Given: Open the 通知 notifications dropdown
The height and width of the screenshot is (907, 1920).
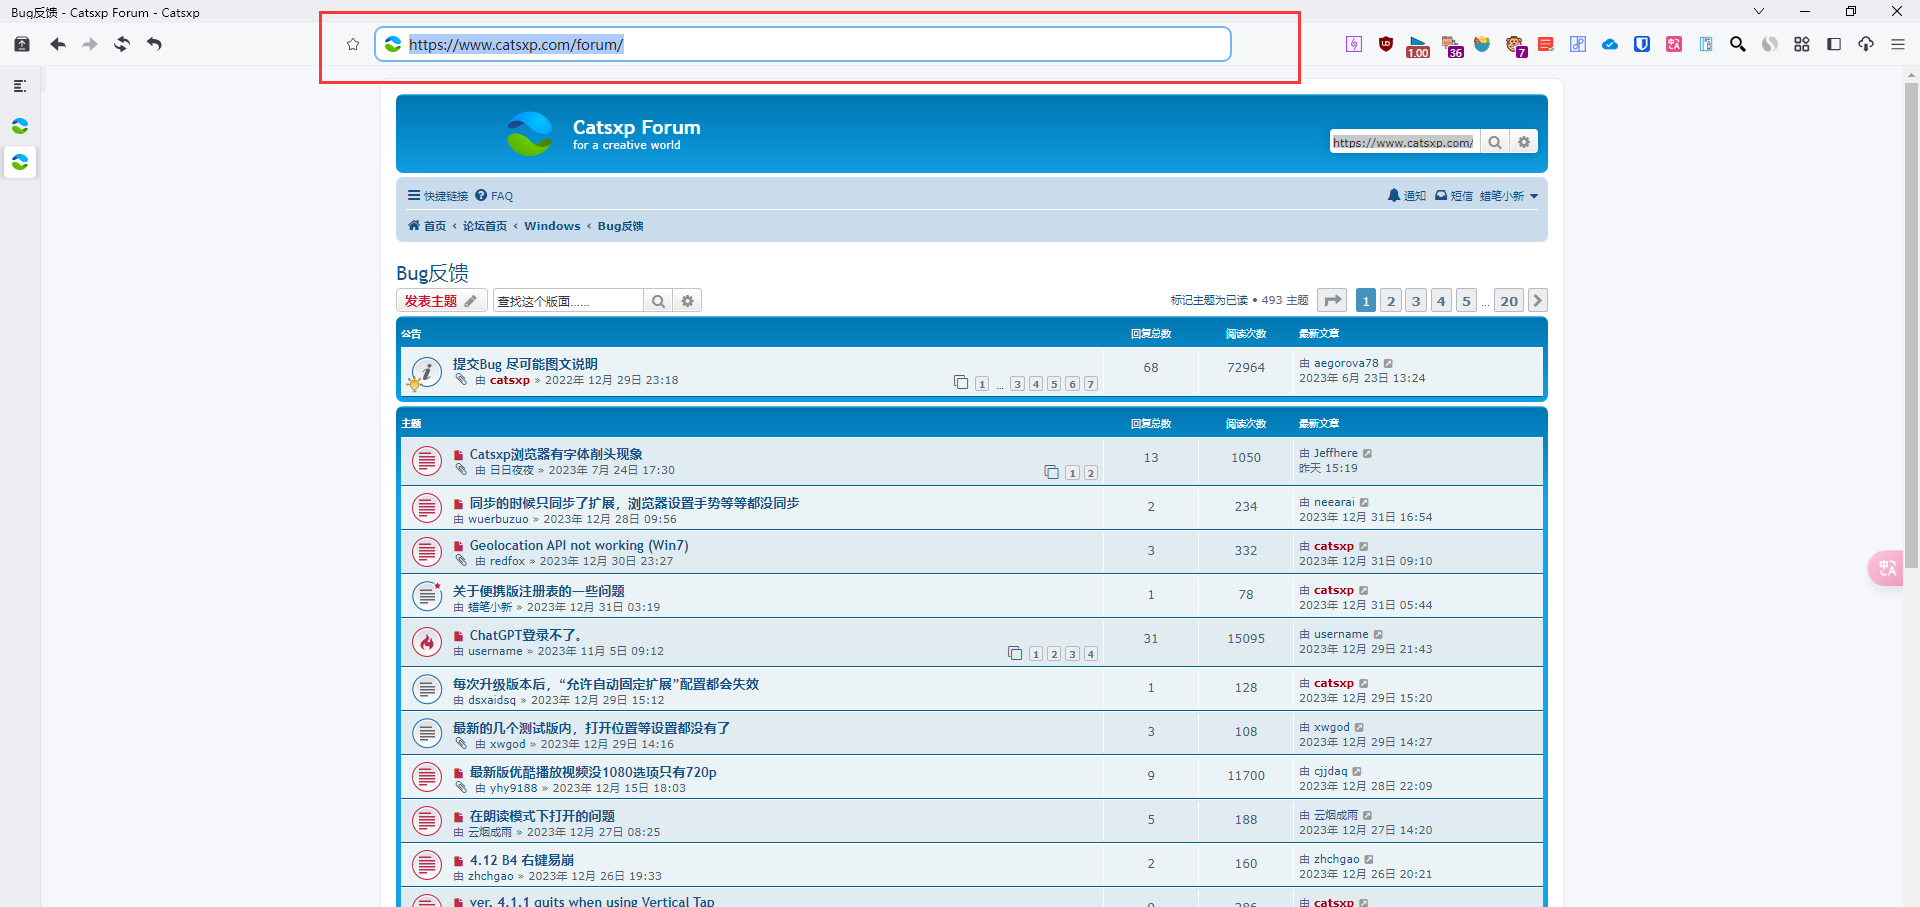Looking at the screenshot, I should point(1407,196).
